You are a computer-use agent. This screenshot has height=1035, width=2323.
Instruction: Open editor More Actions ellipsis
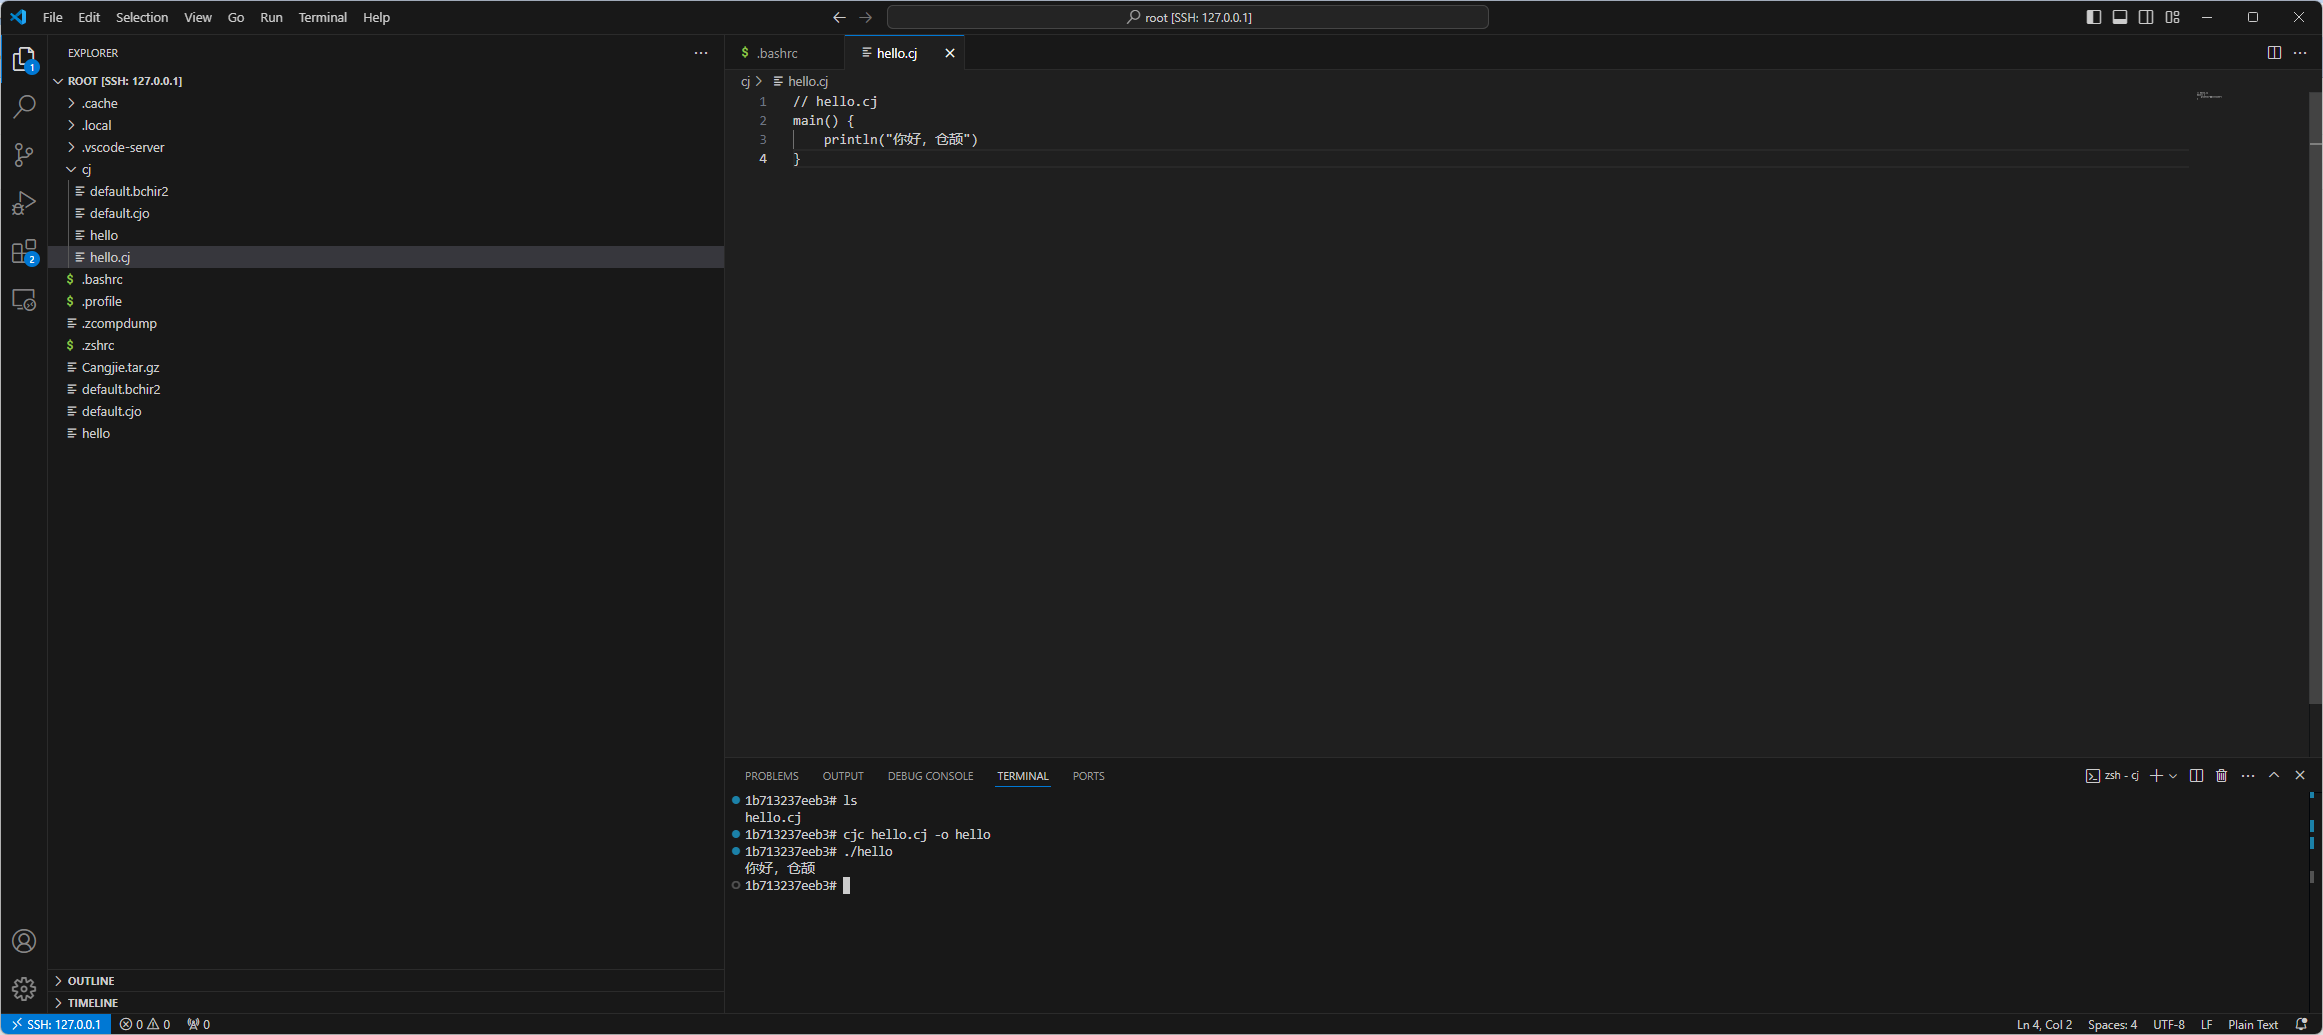click(x=2300, y=53)
